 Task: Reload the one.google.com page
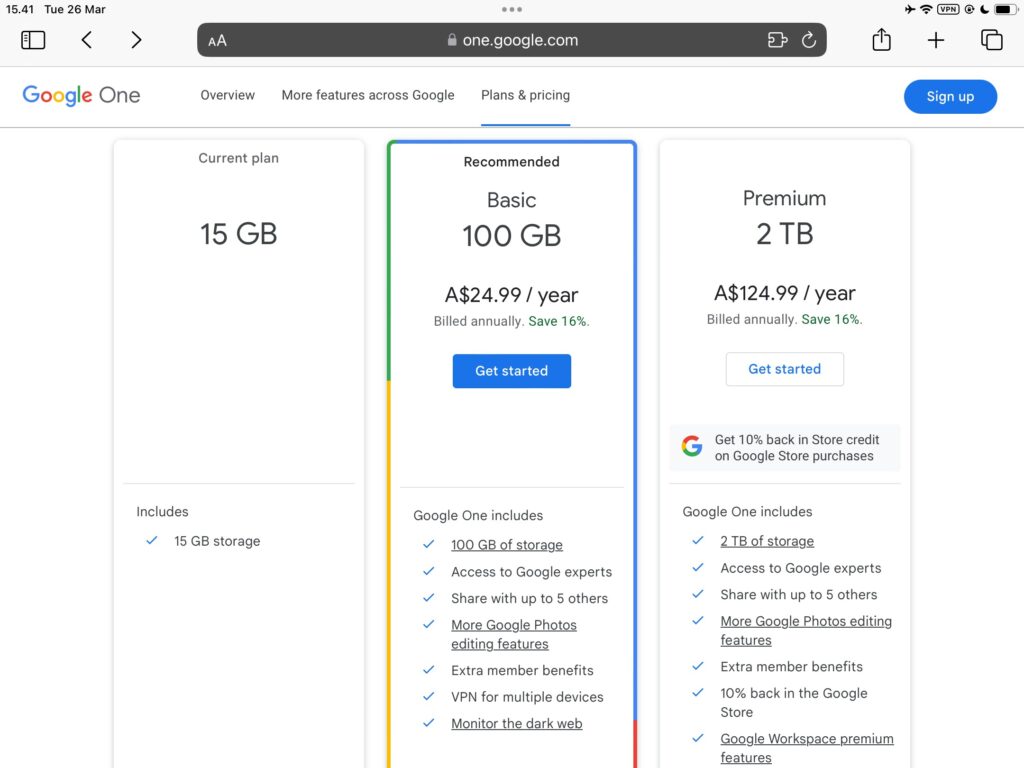pos(809,40)
